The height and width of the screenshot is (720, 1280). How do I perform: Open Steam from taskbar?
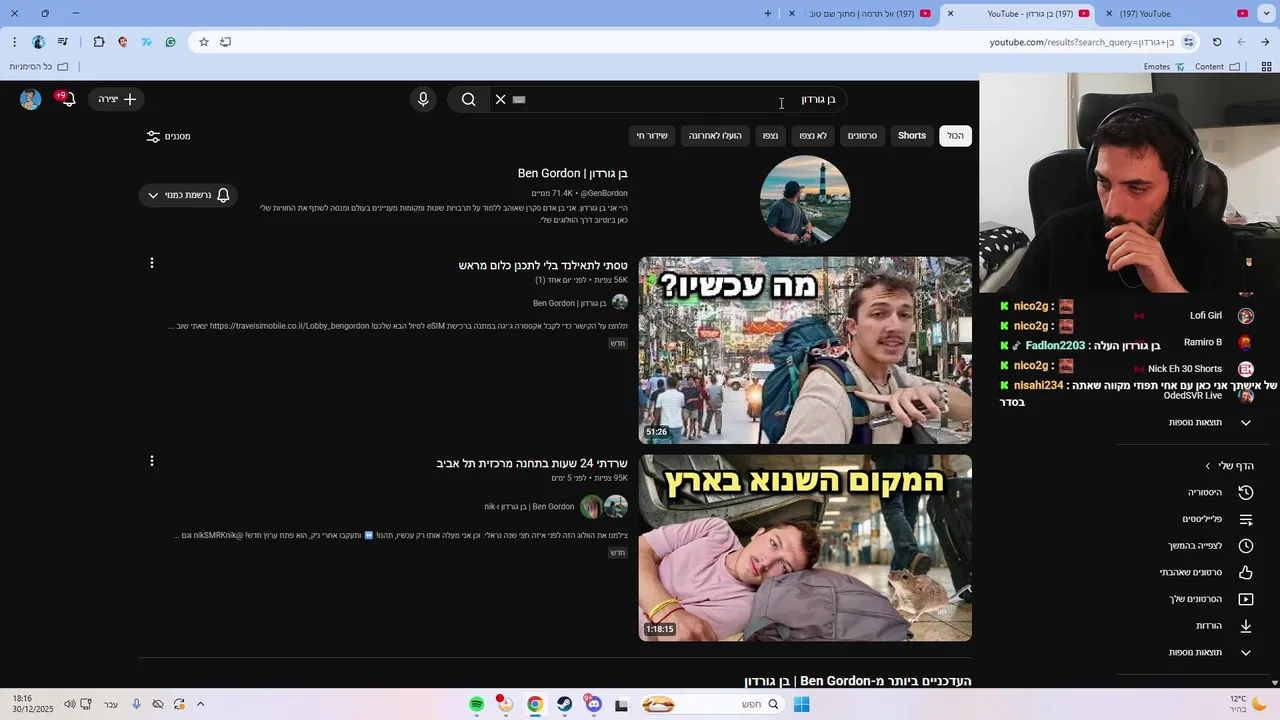coord(565,704)
